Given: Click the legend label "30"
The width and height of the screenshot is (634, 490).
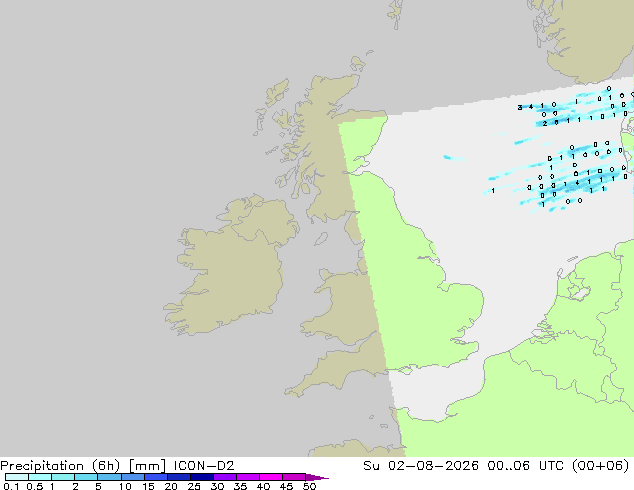Looking at the screenshot, I should click(x=217, y=486).
